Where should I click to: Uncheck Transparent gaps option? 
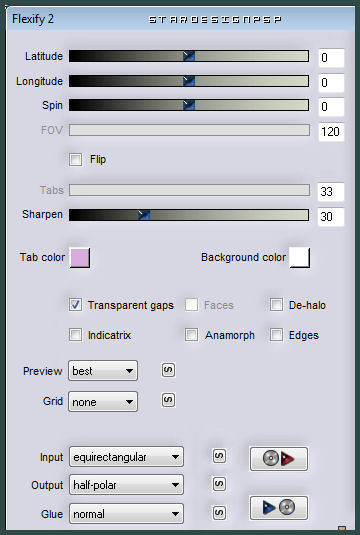(75, 305)
